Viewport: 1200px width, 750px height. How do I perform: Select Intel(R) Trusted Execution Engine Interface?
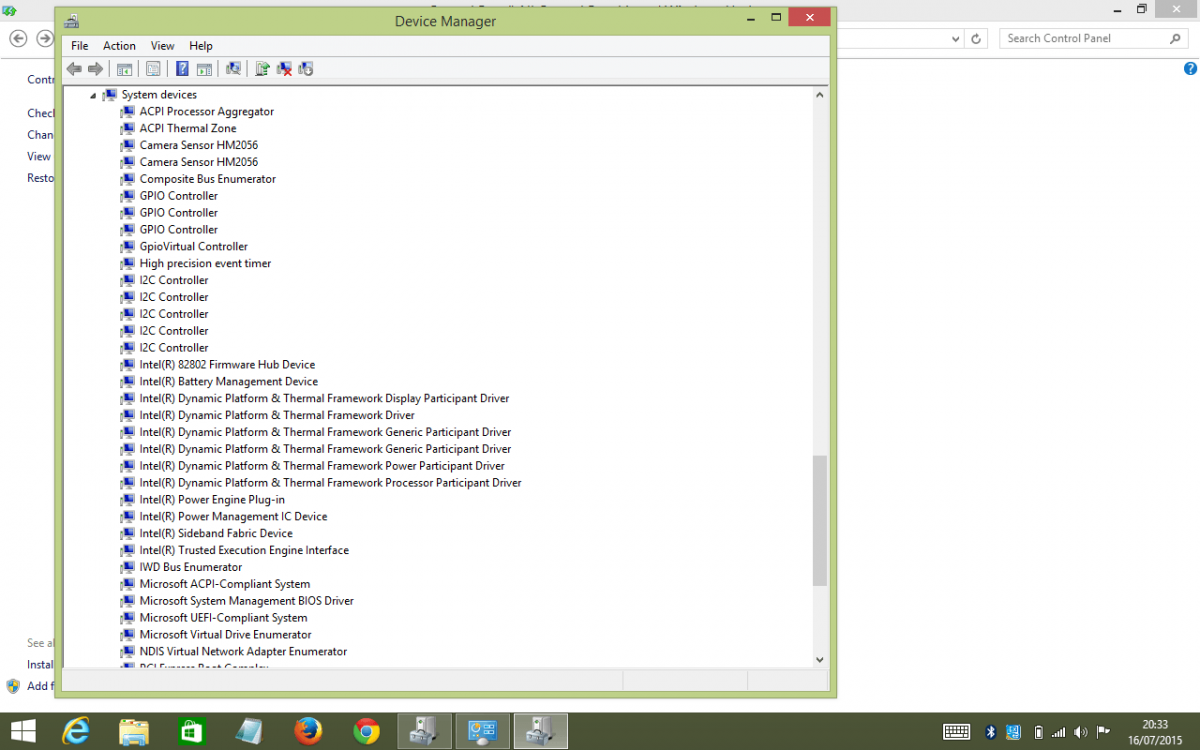[244, 551]
